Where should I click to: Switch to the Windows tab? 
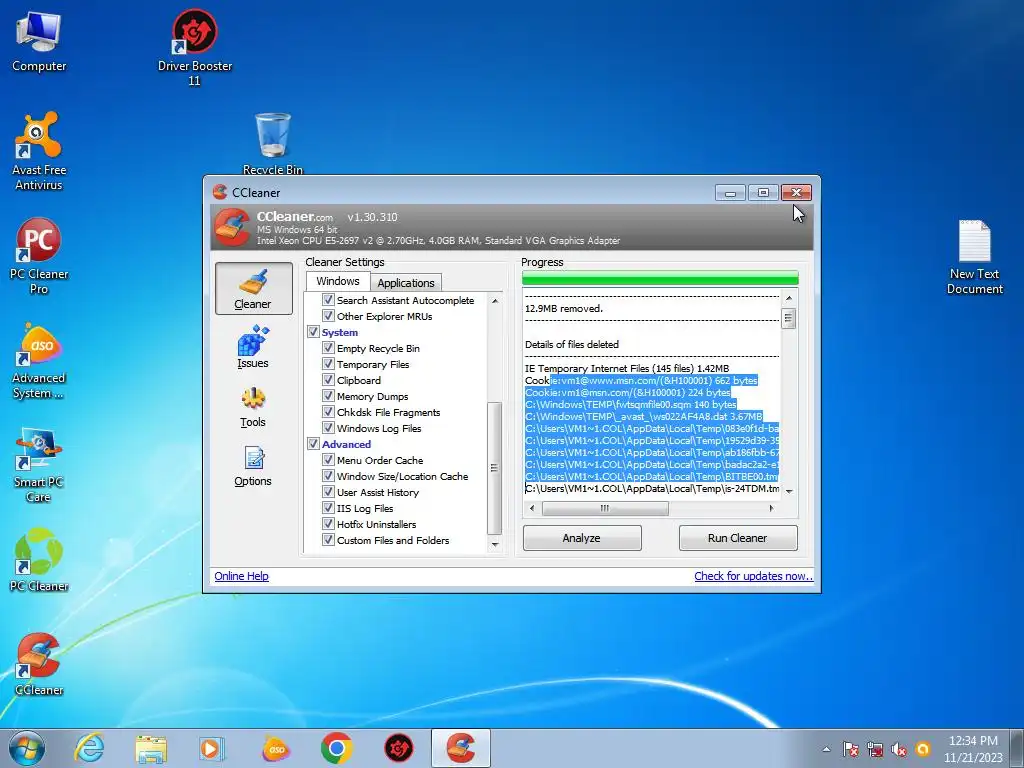point(338,281)
